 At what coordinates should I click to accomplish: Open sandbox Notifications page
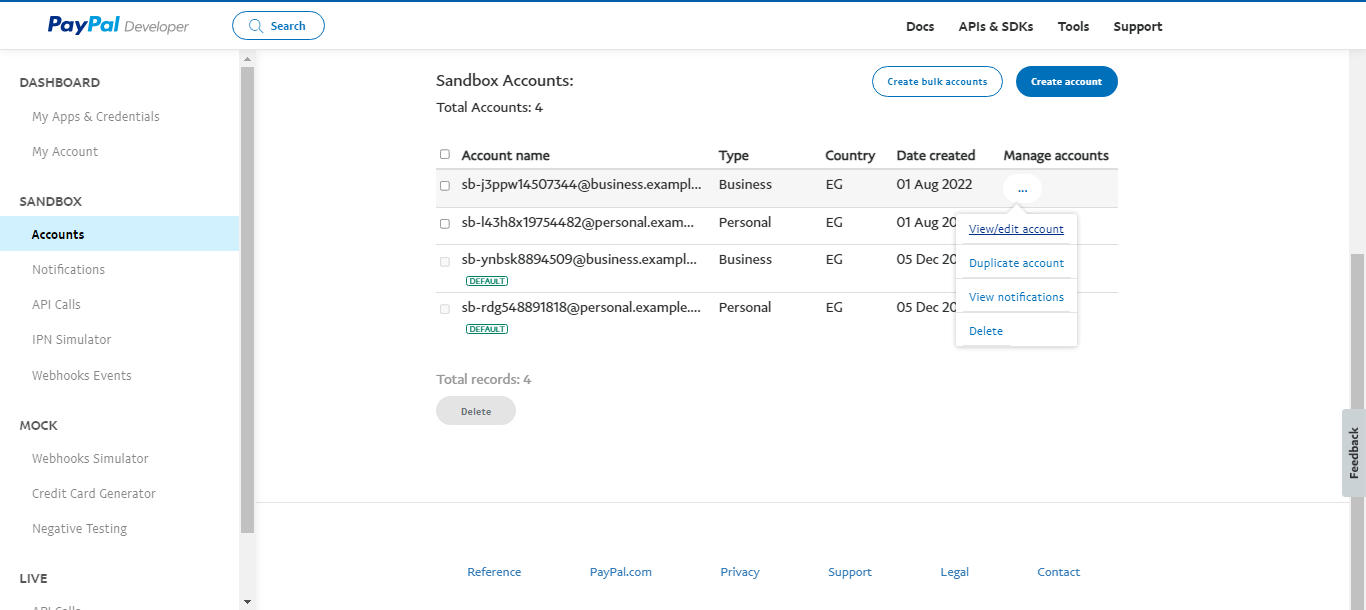pyautogui.click(x=68, y=270)
